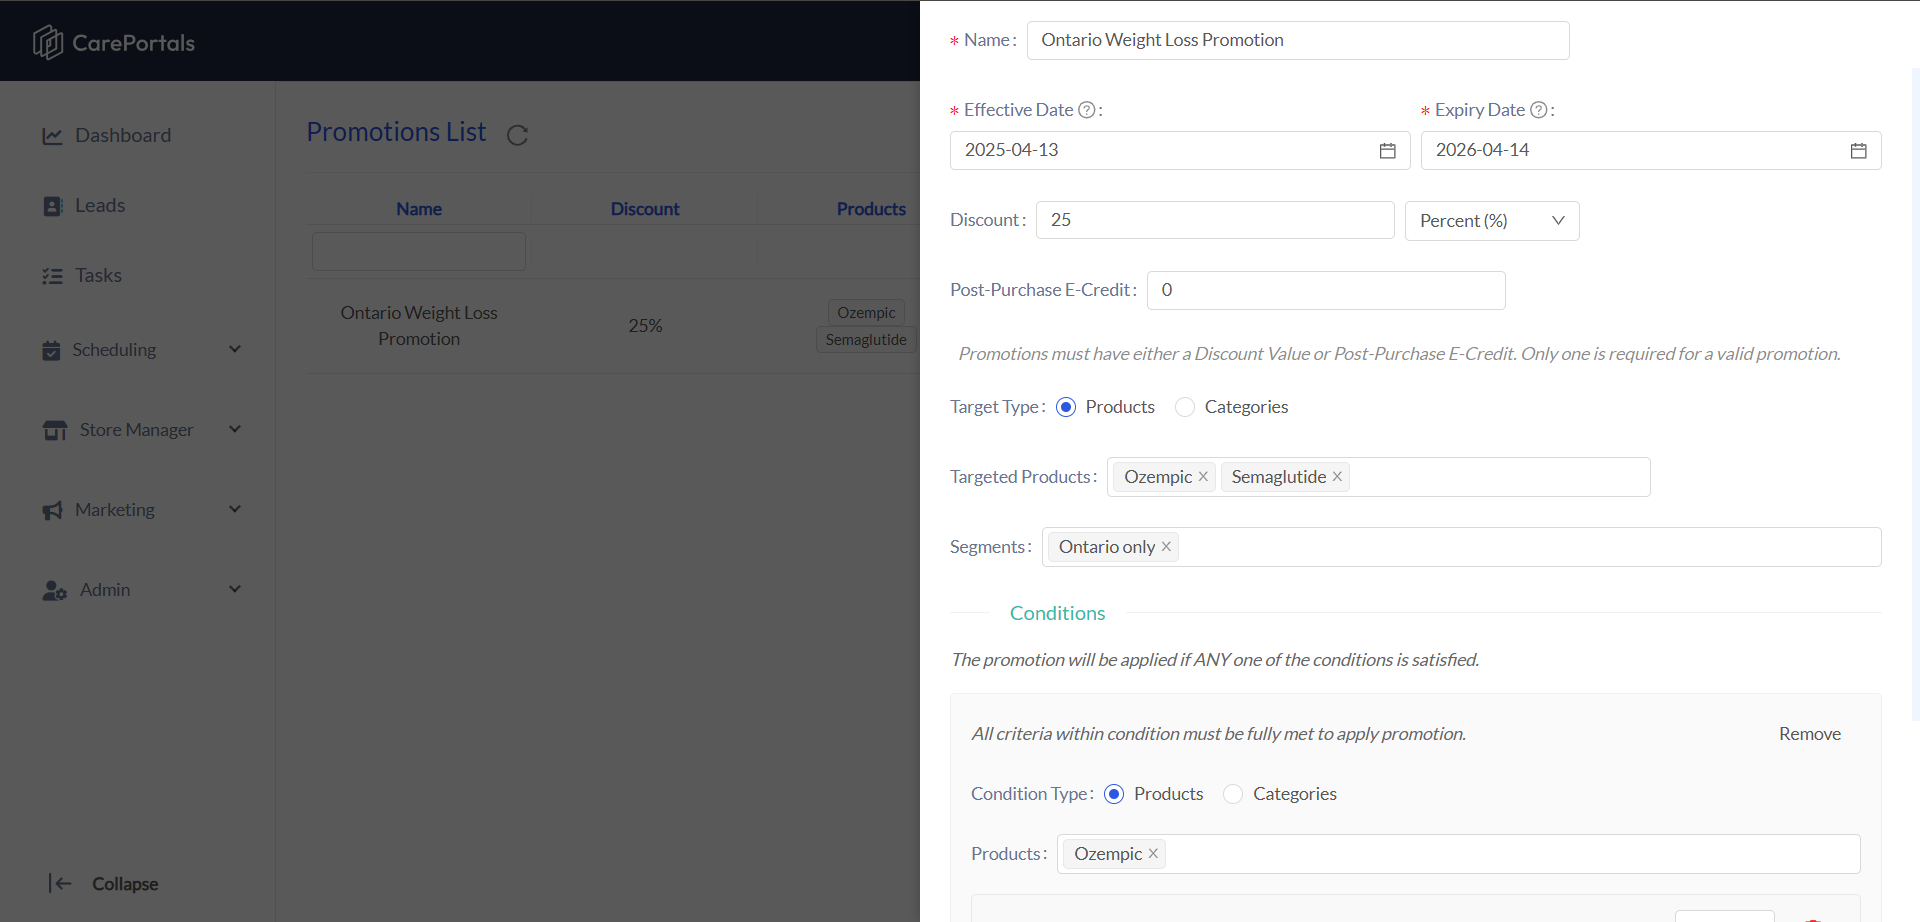Select Categories as the Target Type

1185,407
